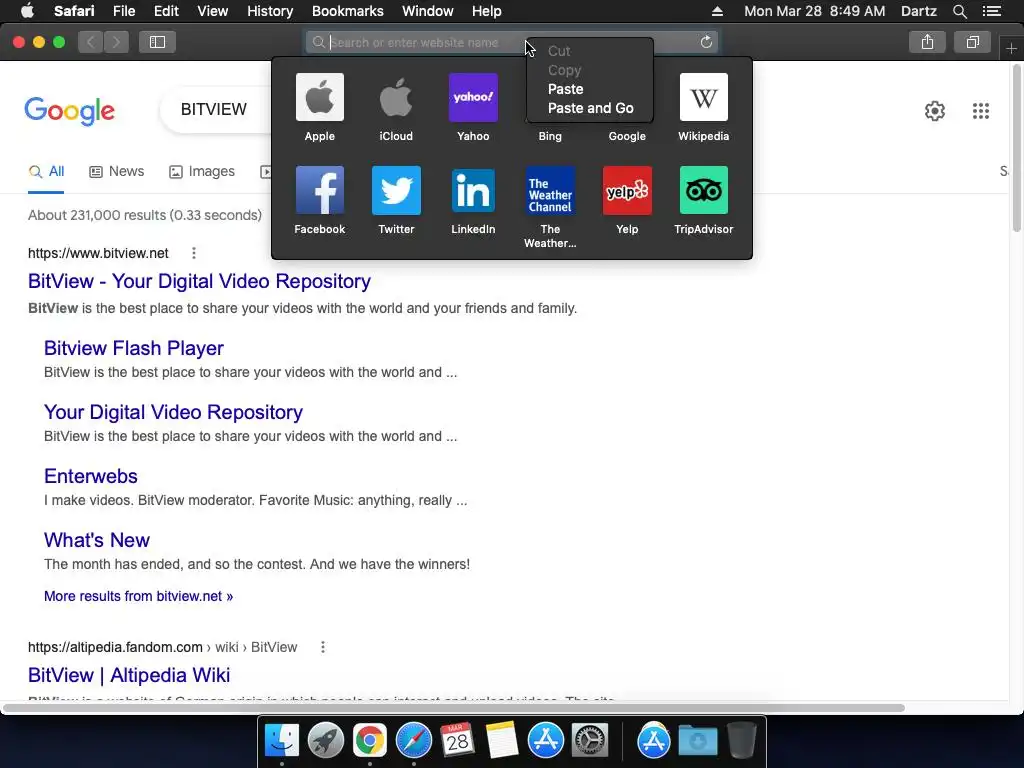The image size is (1024, 768).
Task: Click the eject icon in menu bar
Action: [x=717, y=11]
